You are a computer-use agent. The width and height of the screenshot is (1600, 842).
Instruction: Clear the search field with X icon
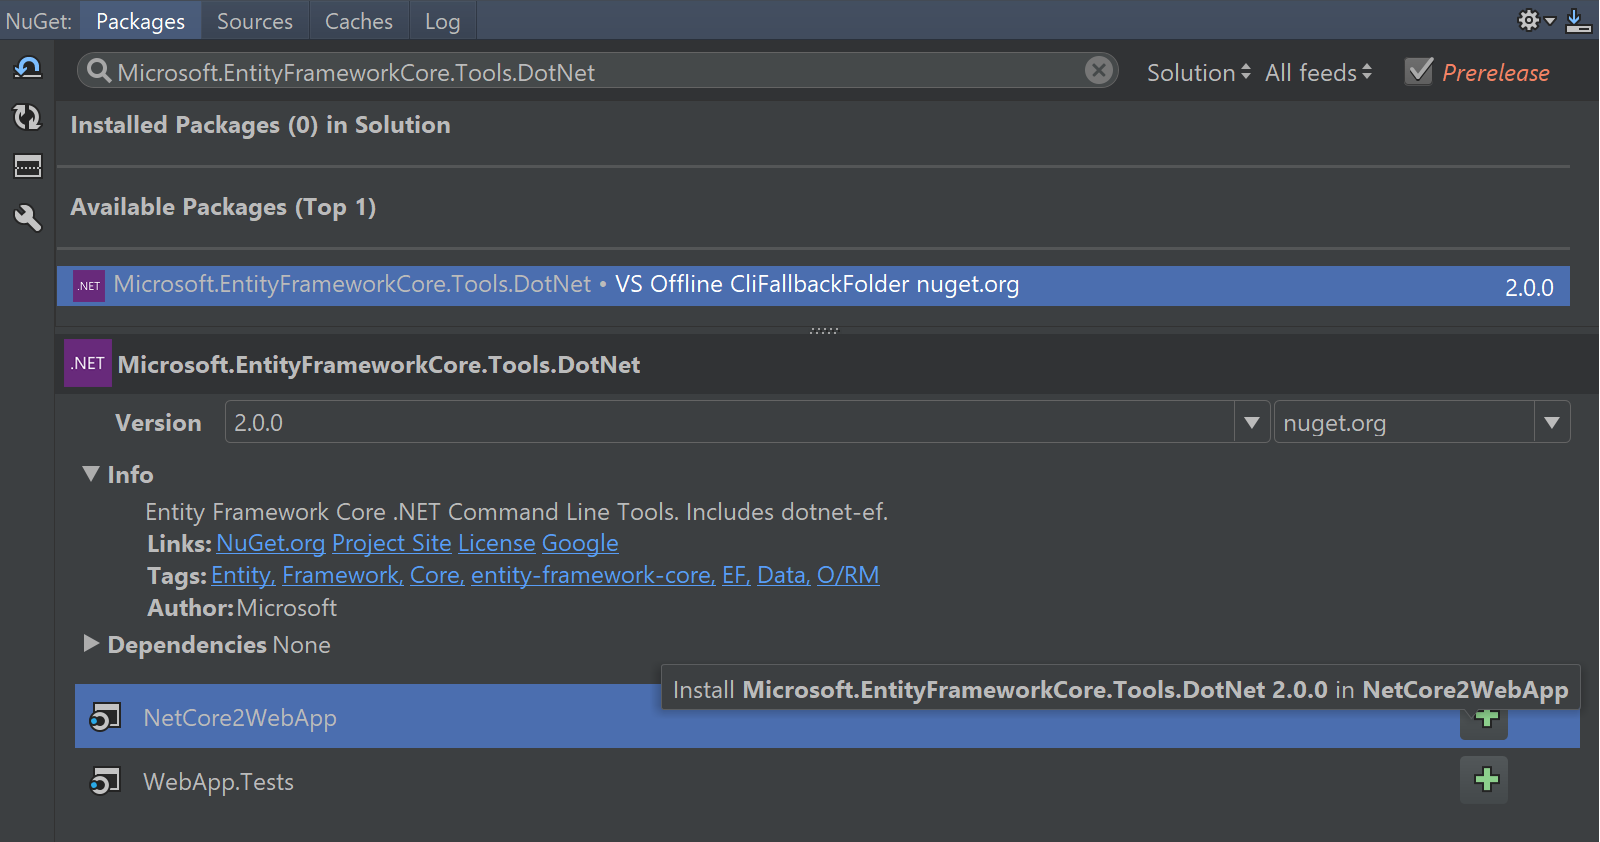click(1098, 70)
